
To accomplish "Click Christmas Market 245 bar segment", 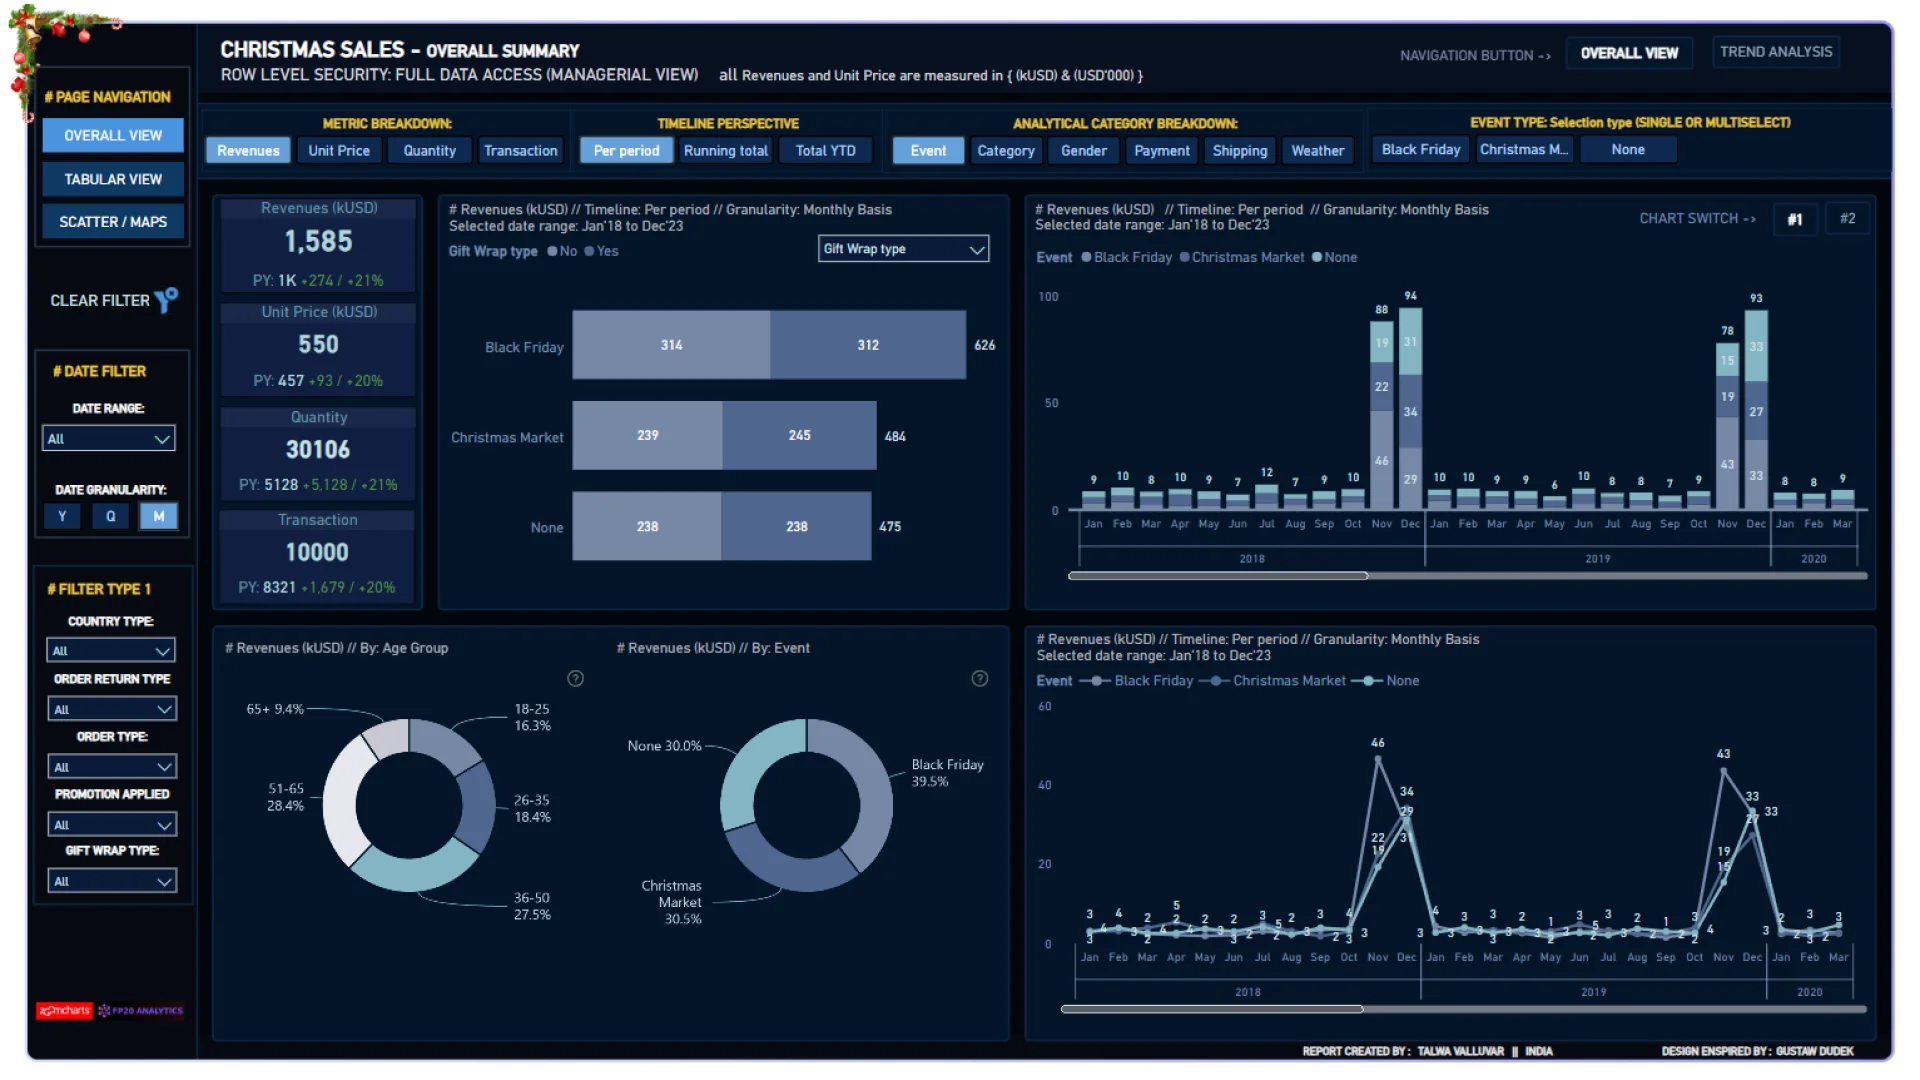I will click(x=799, y=436).
